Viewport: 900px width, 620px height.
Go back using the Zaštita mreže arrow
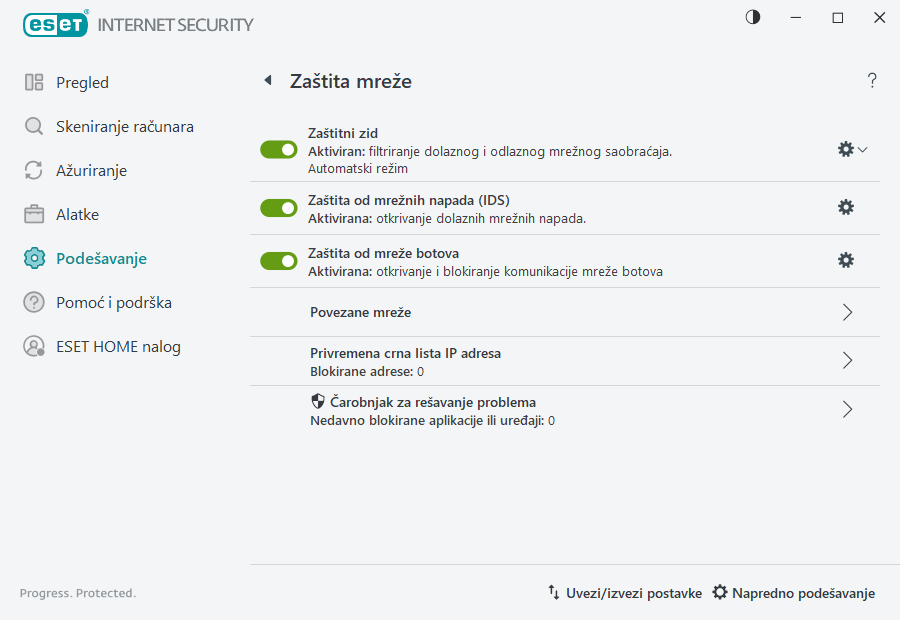coord(268,81)
